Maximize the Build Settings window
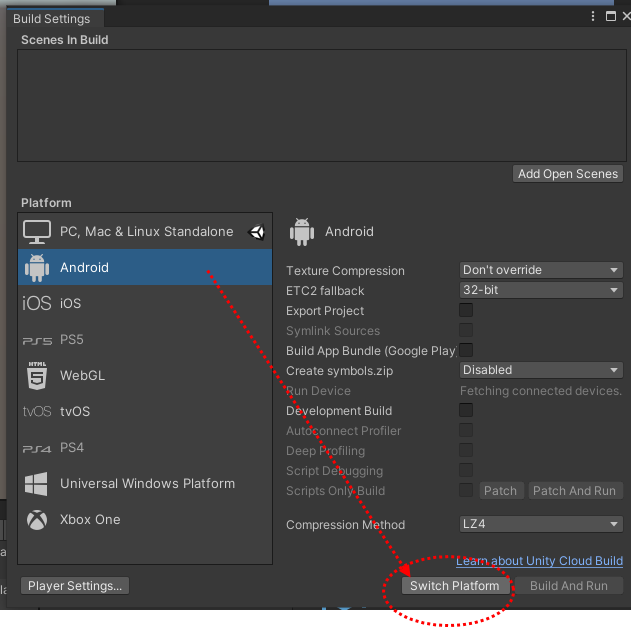 (x=610, y=16)
